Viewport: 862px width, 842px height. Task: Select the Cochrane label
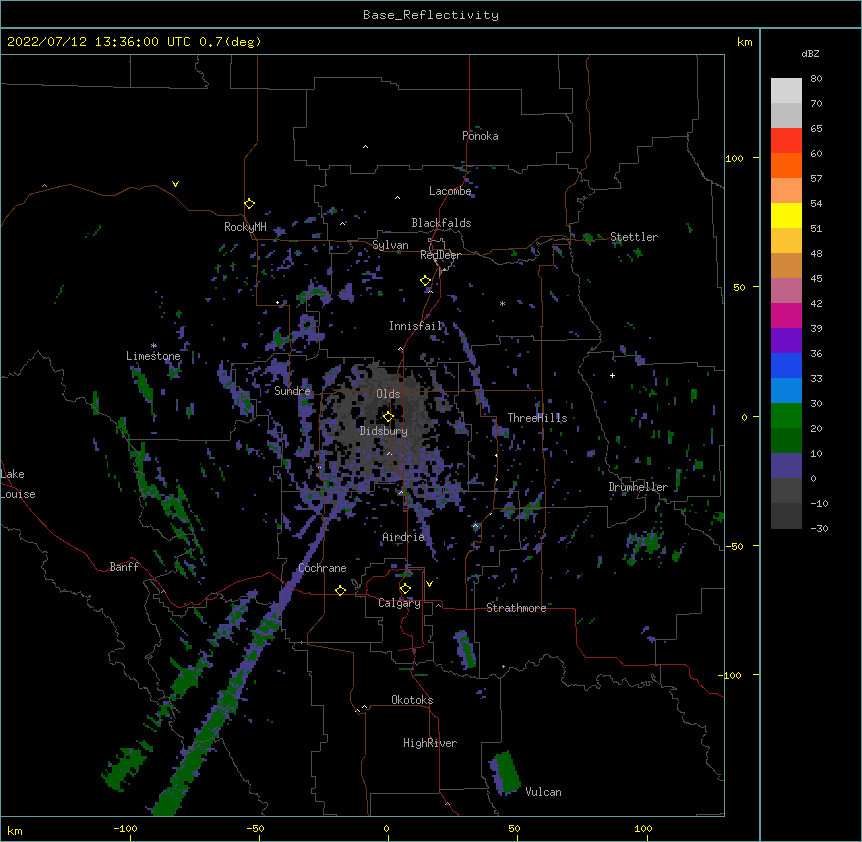click(322, 568)
